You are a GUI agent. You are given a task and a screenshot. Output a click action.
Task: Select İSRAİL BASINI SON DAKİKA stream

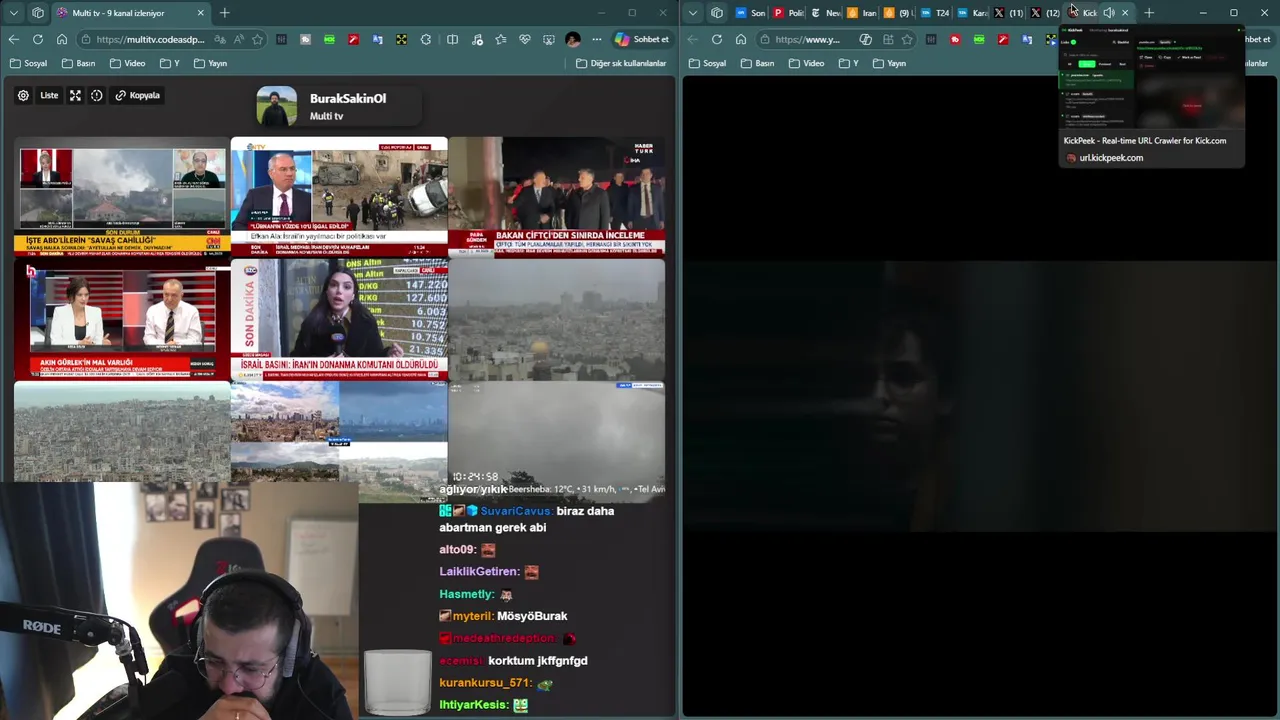tap(339, 318)
